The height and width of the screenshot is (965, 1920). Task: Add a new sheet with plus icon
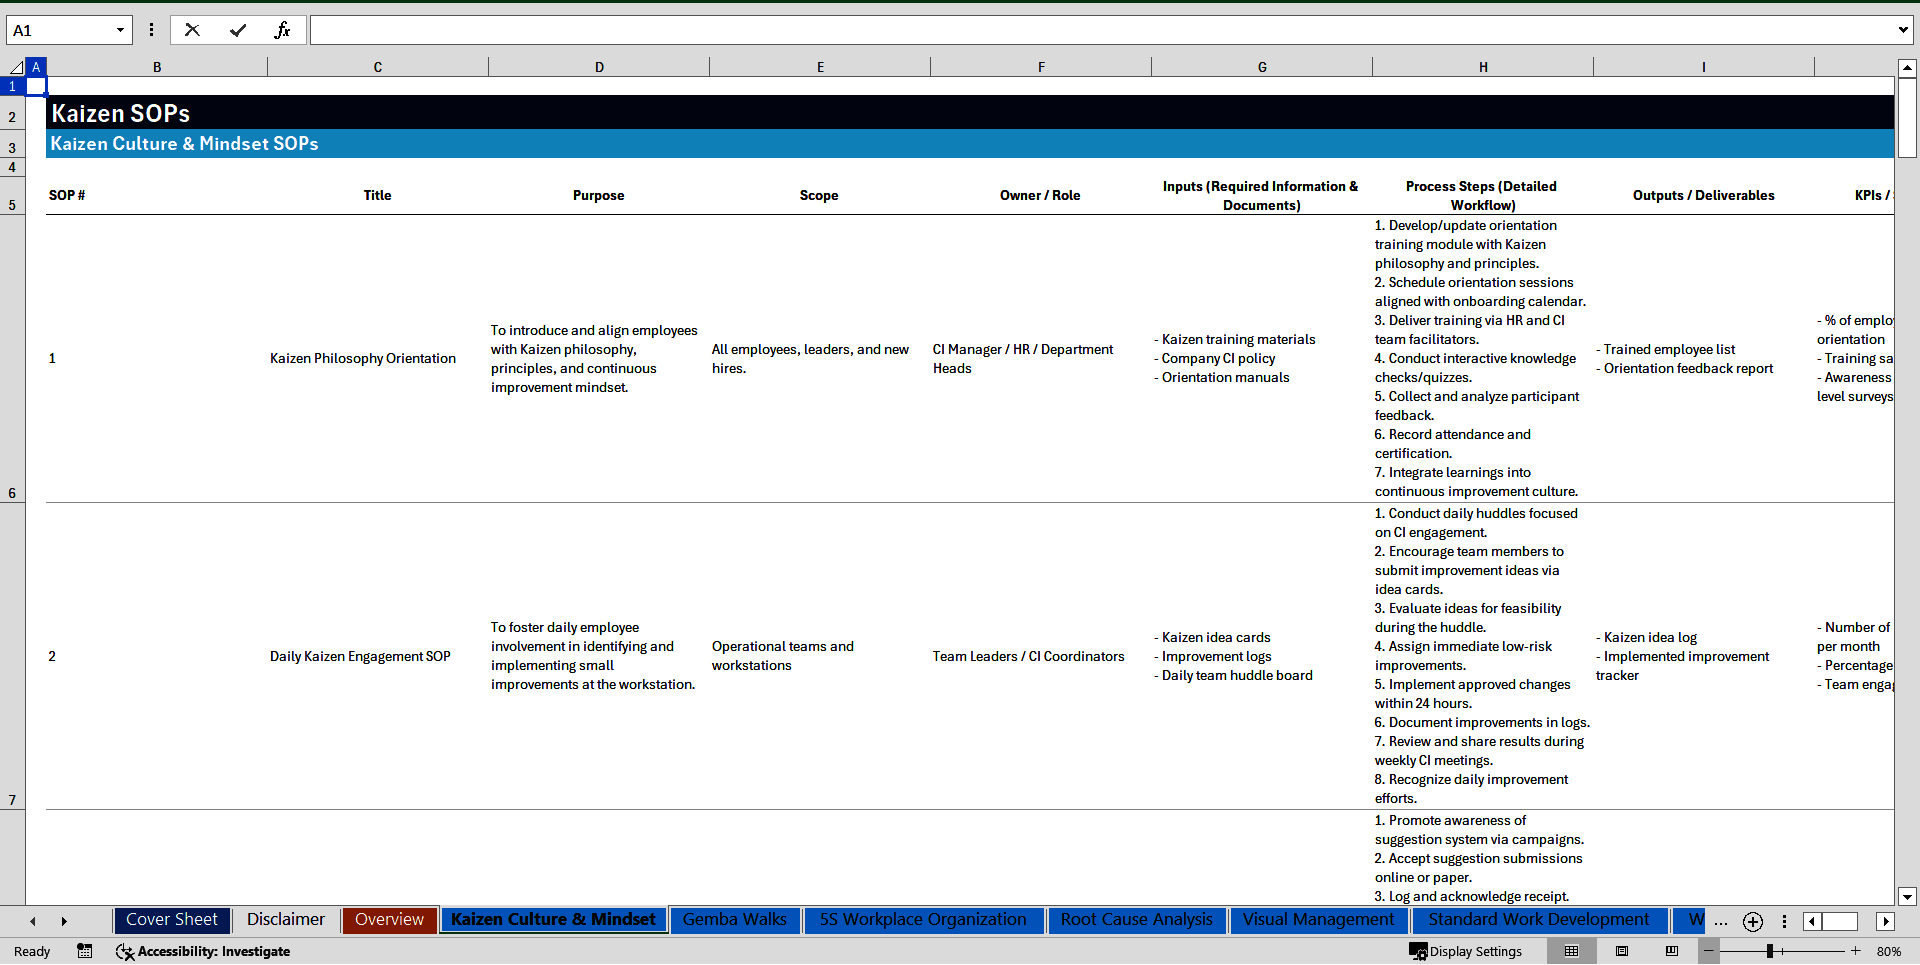point(1752,921)
